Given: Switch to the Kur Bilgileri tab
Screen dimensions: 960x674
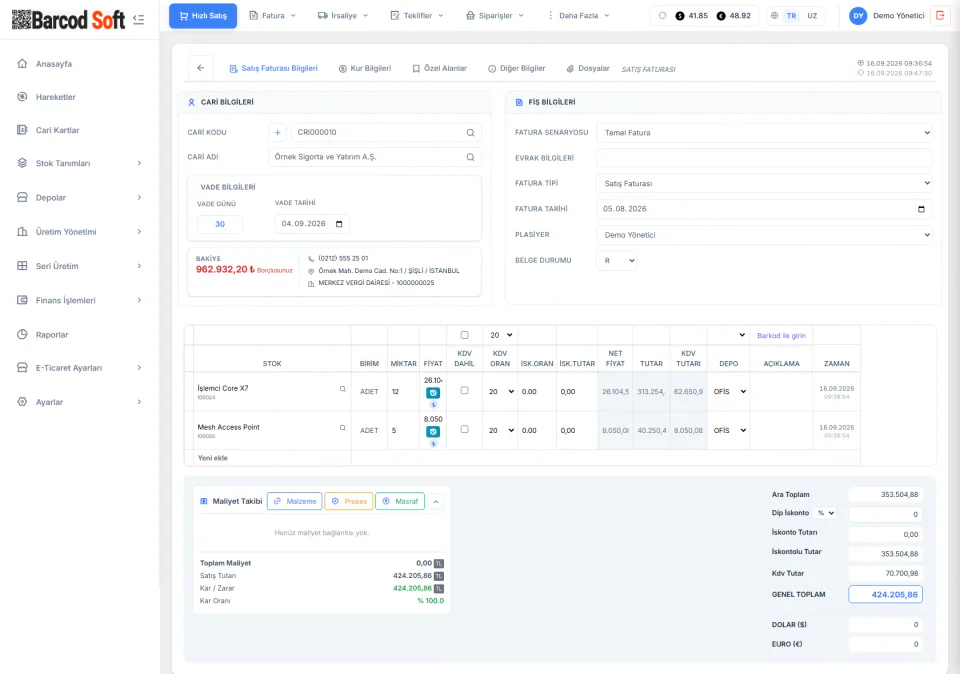Looking at the screenshot, I should [x=365, y=69].
